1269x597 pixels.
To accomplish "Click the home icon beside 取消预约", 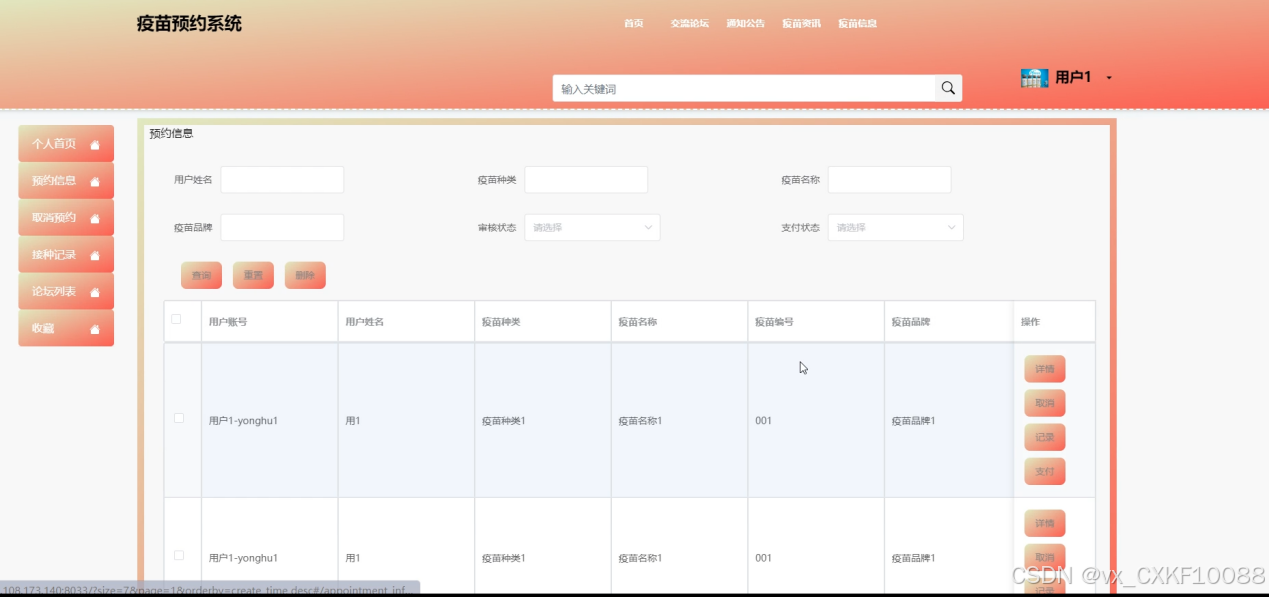I will [95, 219].
